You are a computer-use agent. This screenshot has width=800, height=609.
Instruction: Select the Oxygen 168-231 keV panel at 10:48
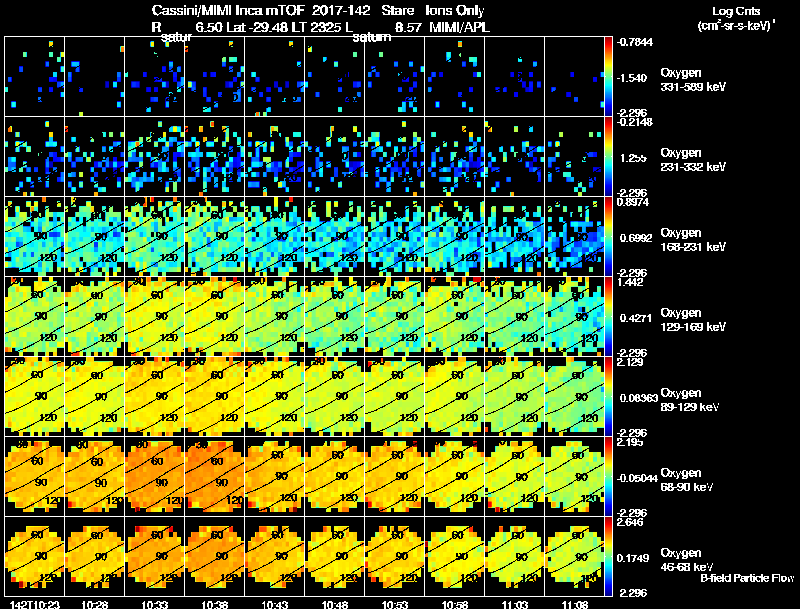pos(335,237)
